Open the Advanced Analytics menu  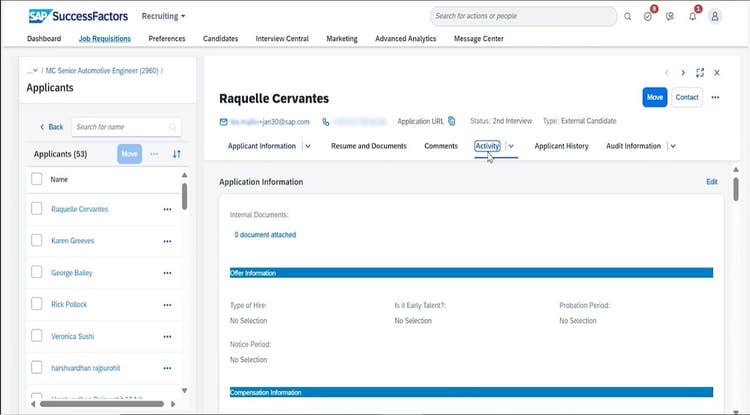406,39
